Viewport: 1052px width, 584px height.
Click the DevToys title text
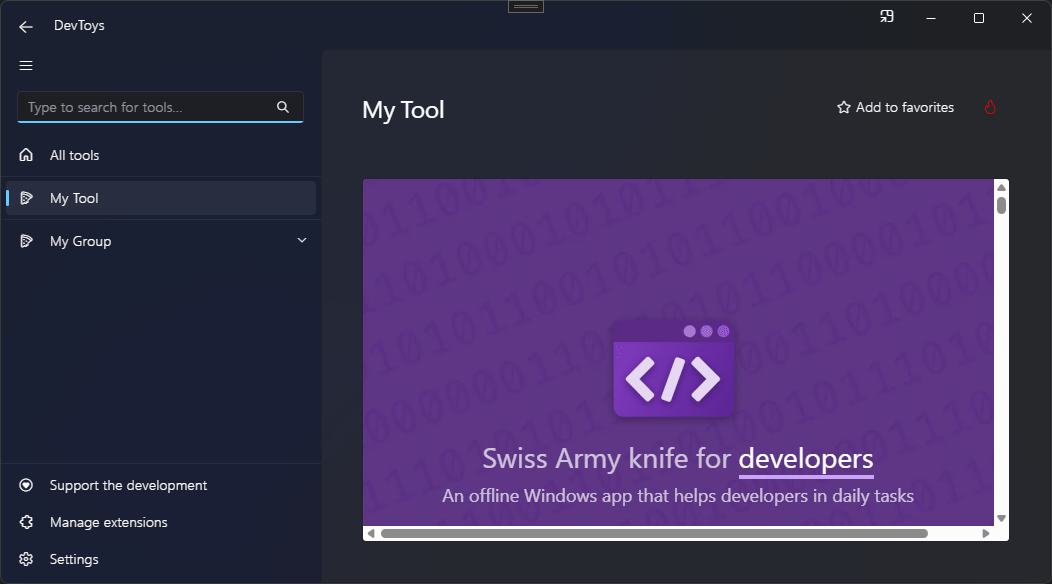click(x=79, y=26)
